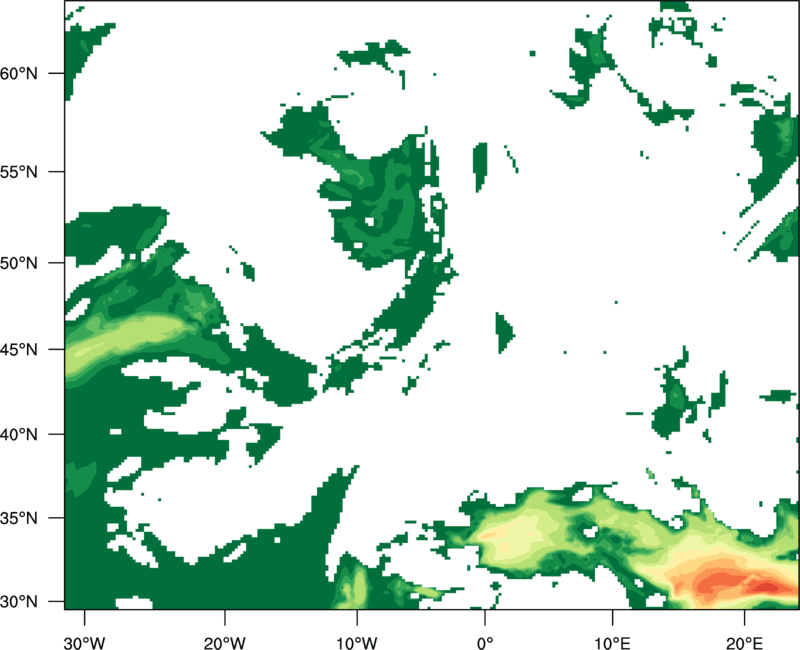Click the 40°N latitude label
Image resolution: width=800 pixels, height=650 pixels.
[x=19, y=435]
